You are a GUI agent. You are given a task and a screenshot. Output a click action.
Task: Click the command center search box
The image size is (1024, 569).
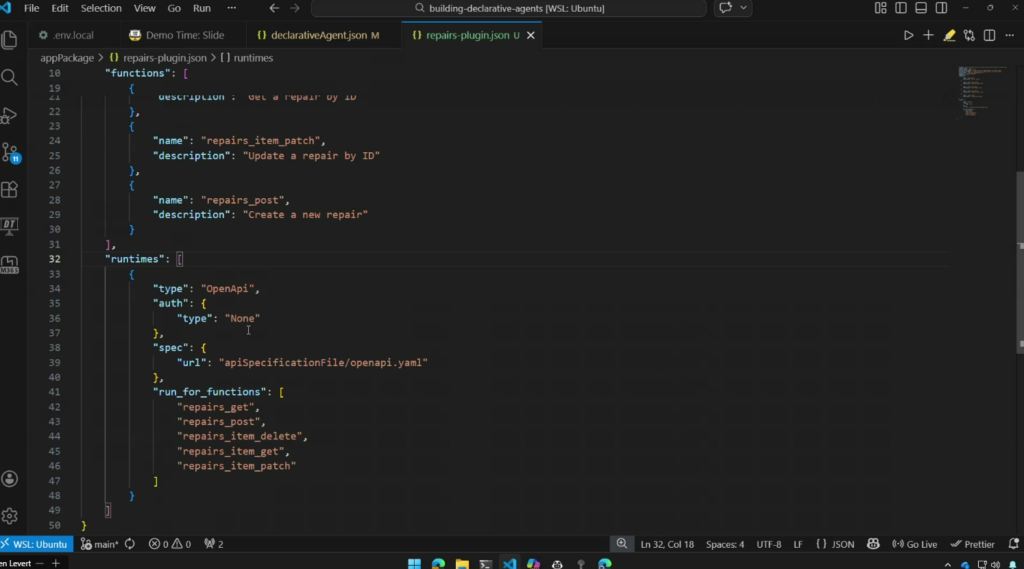508,8
